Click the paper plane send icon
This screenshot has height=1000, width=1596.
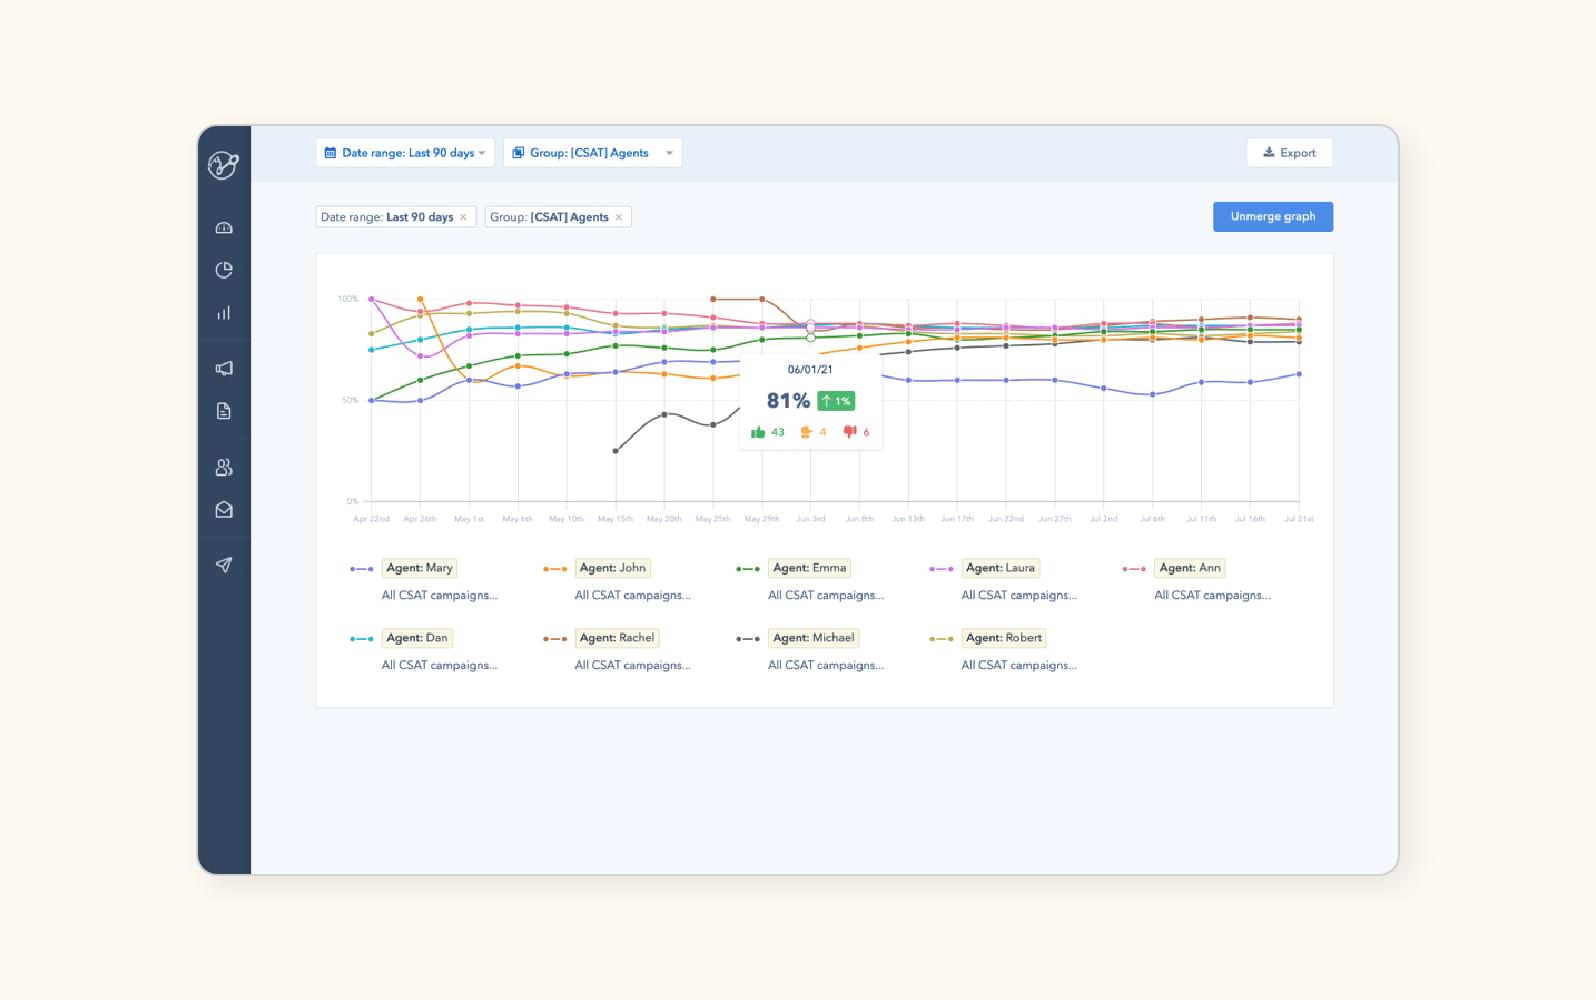(224, 565)
